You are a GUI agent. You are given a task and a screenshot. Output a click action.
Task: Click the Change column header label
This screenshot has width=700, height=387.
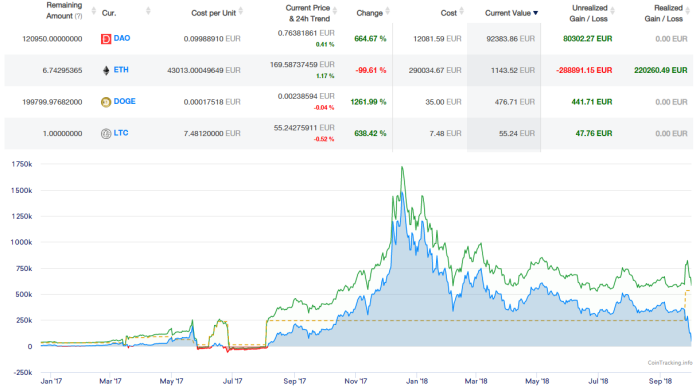point(369,13)
